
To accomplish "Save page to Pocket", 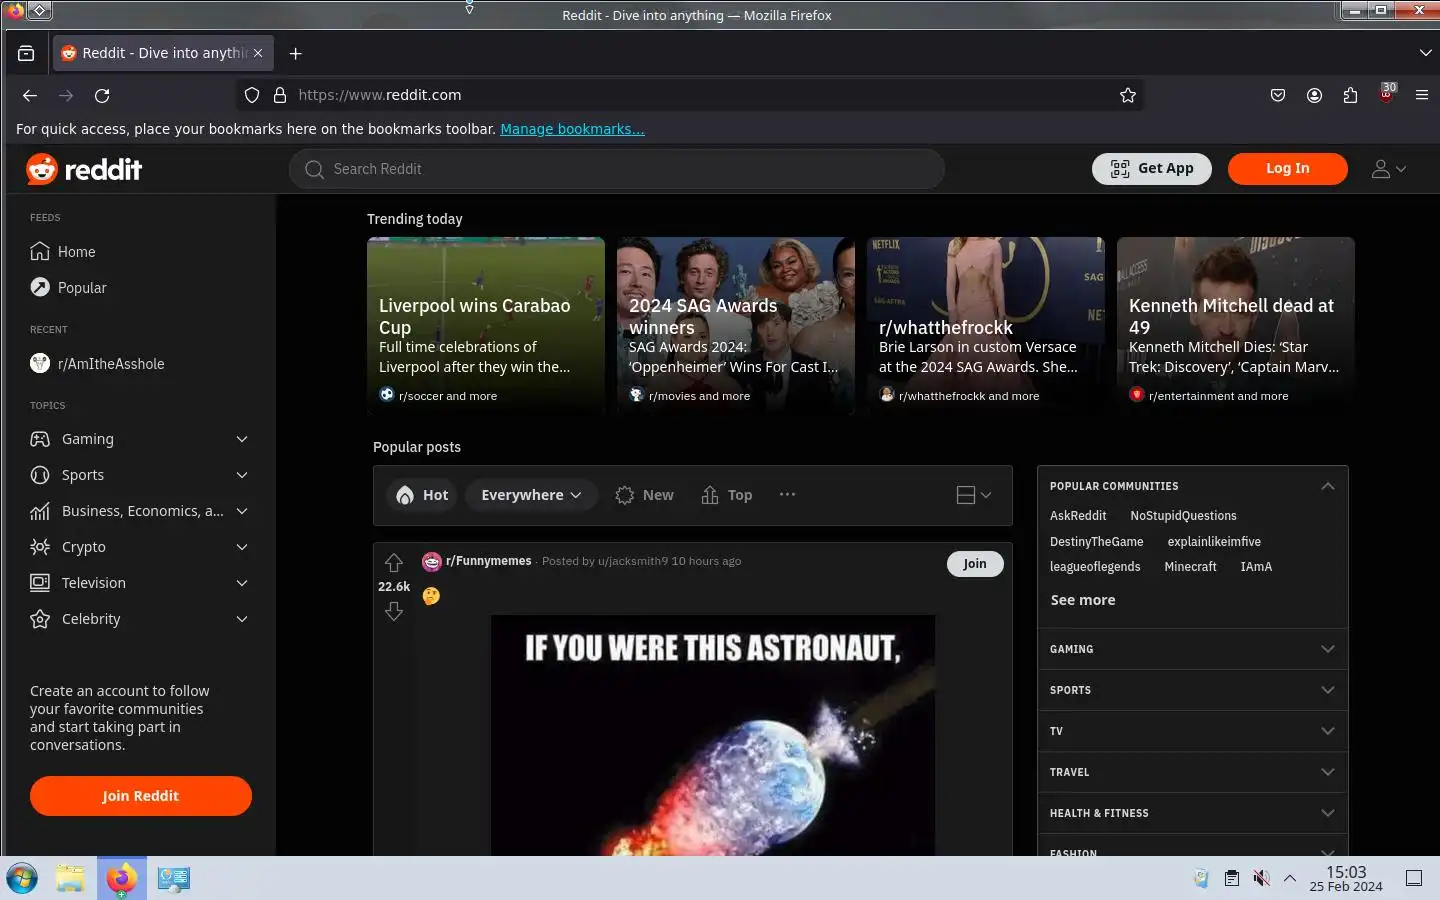I will click(x=1278, y=95).
